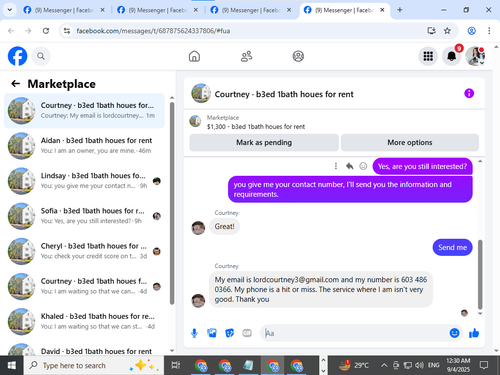
Task: Open the Groups icon in top navigation
Action: coord(298,56)
